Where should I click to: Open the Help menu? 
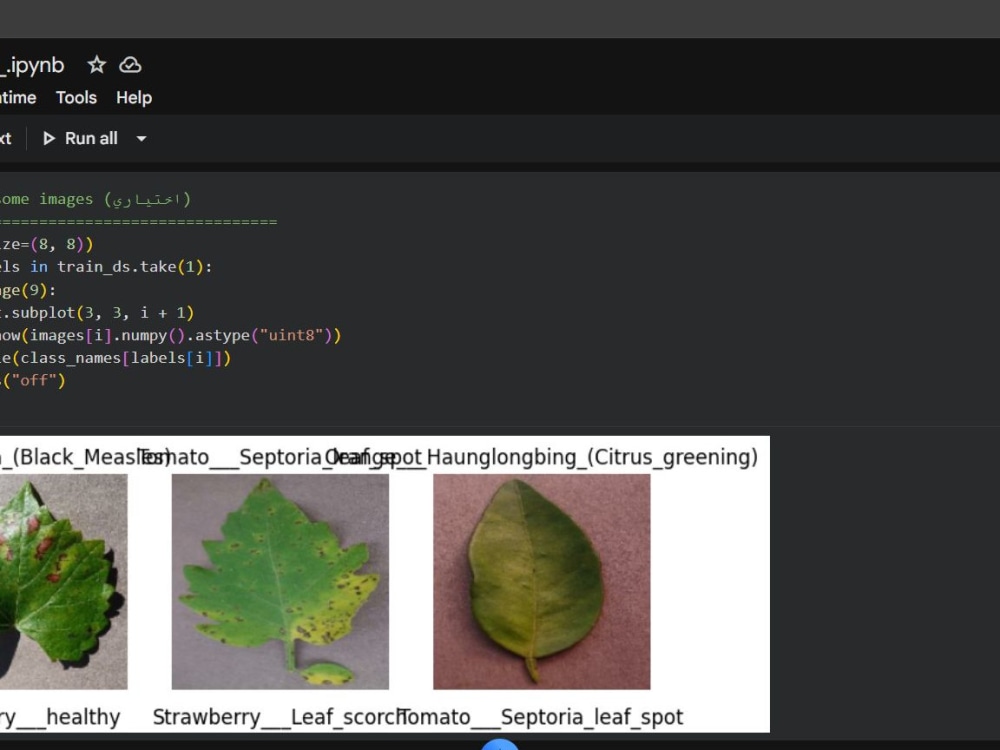pyautogui.click(x=134, y=98)
